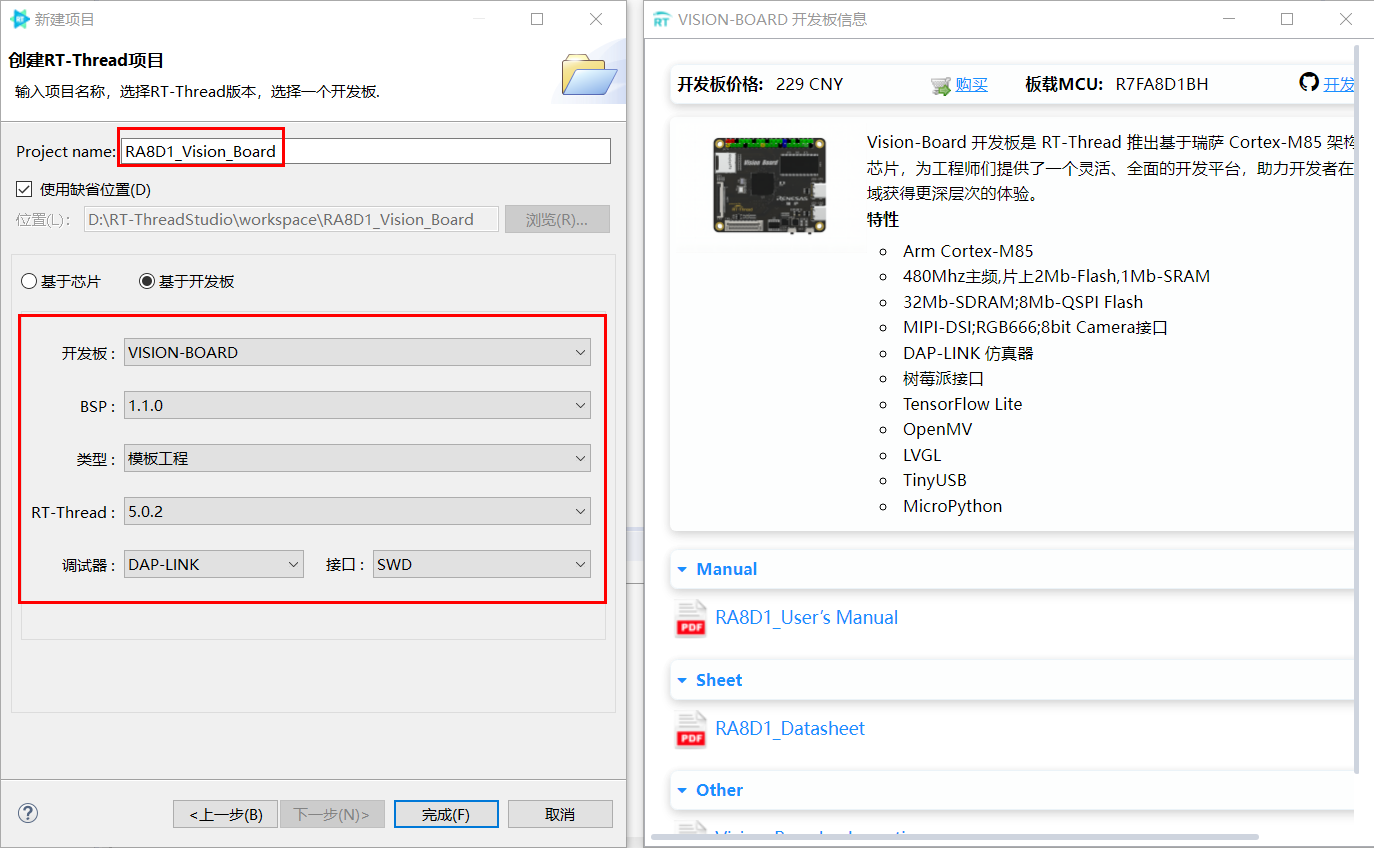This screenshot has width=1374, height=848.
Task: Maximize the VISION-BOARD 开发板信息 window
Action: pos(1287,19)
